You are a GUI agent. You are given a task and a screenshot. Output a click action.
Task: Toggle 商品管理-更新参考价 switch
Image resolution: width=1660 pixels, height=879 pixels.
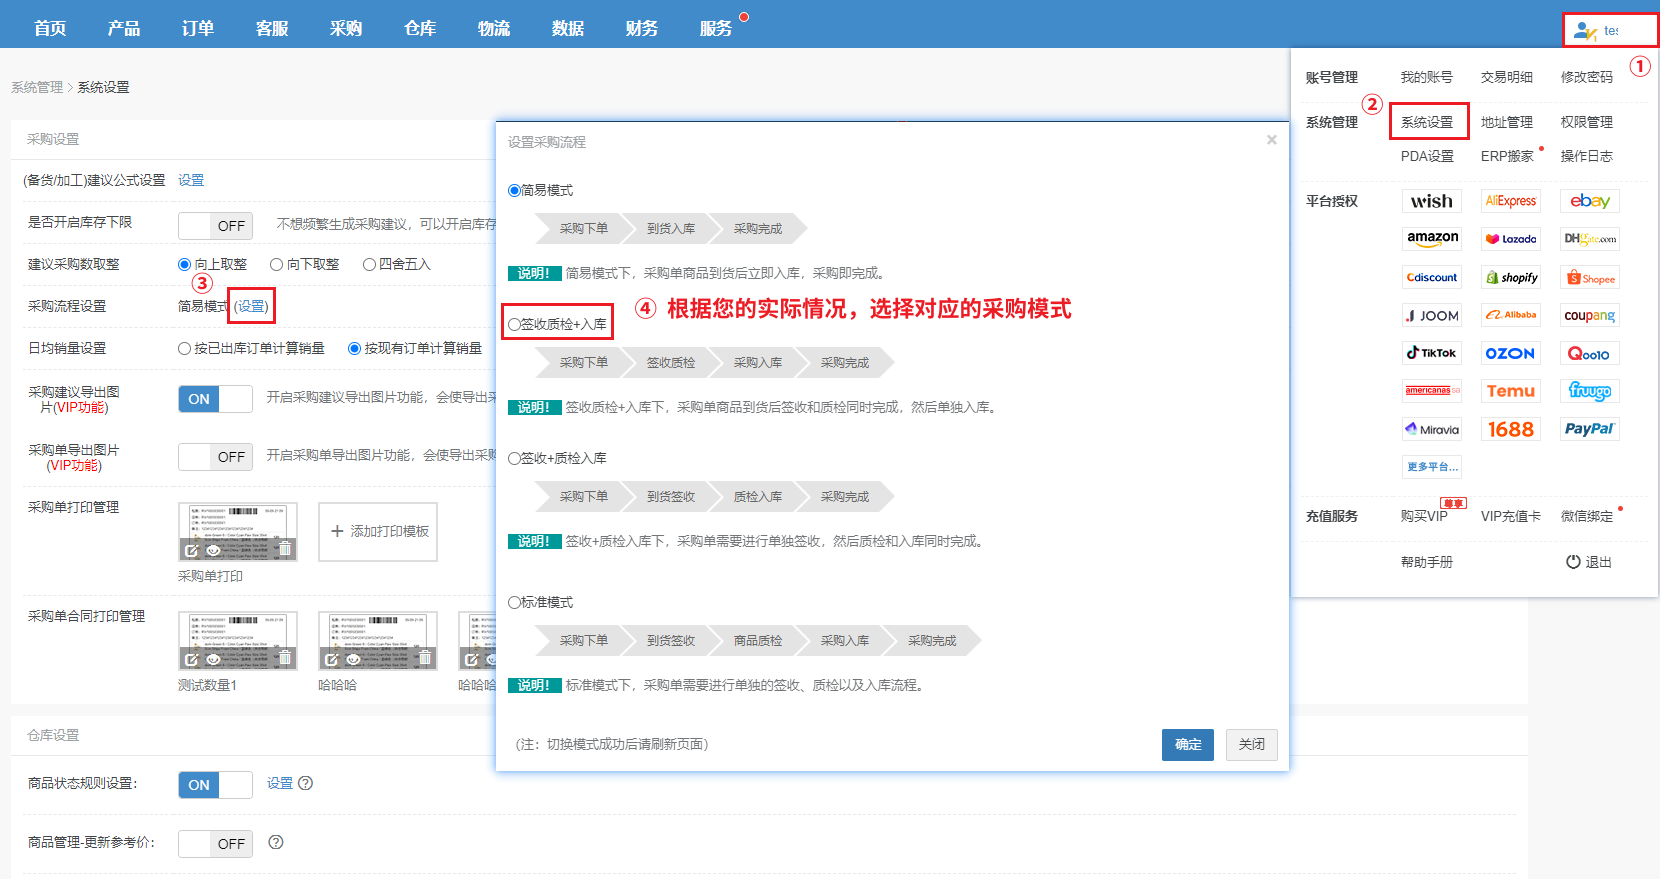click(x=215, y=844)
